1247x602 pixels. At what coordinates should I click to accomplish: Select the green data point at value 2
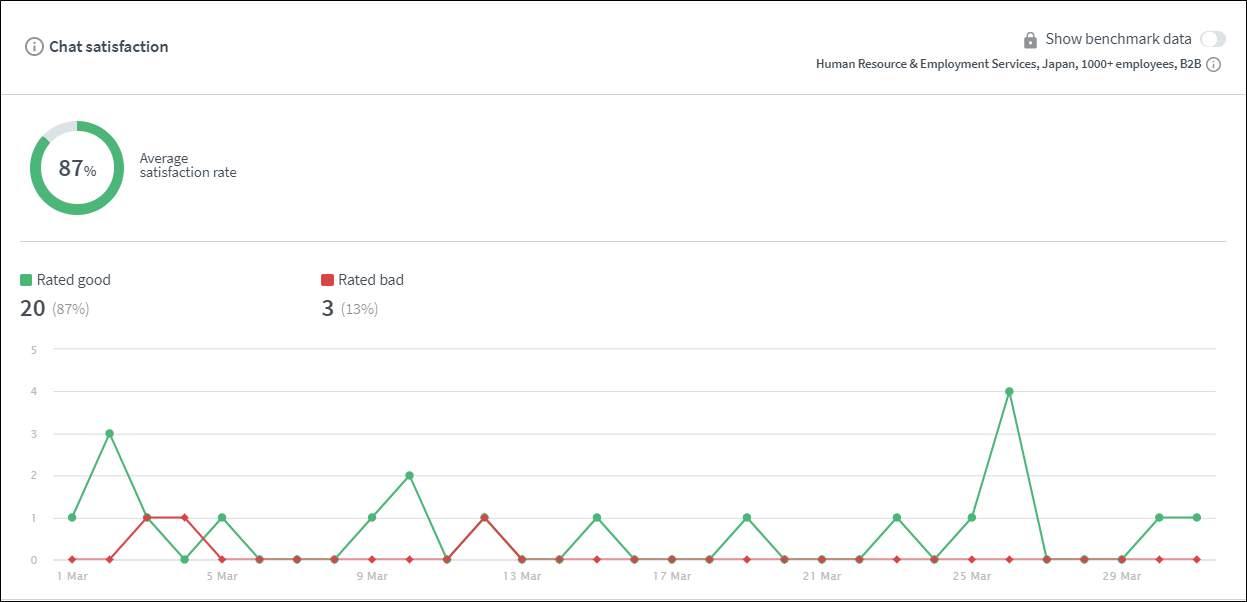[x=409, y=476]
